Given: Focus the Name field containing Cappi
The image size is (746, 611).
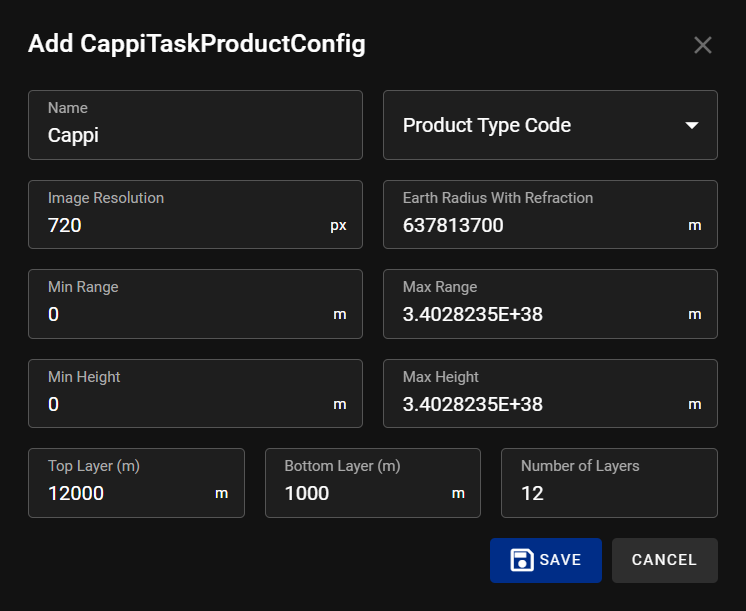Looking at the screenshot, I should [x=195, y=135].
